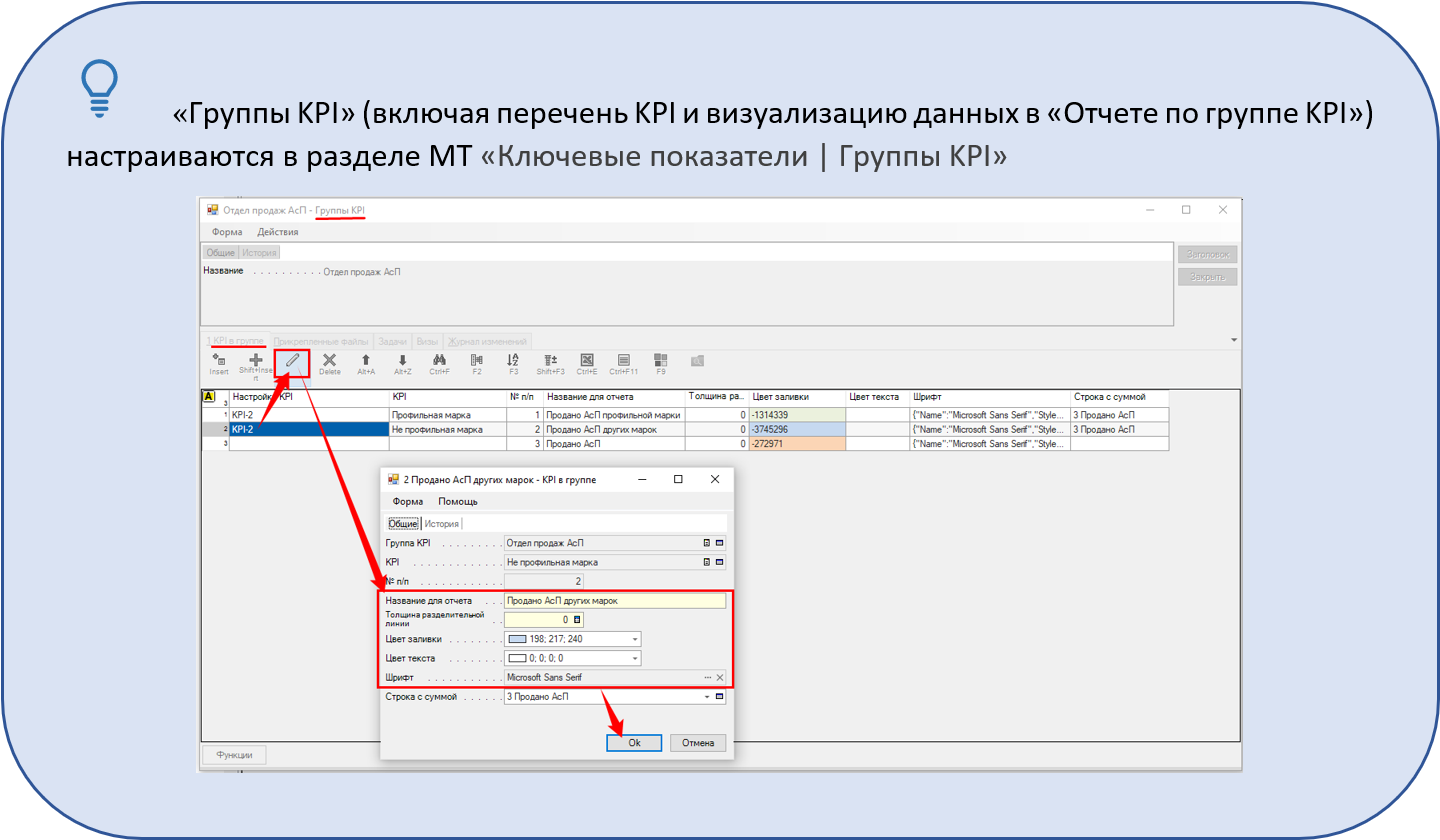Screen dimensions: 1440x840
Task: Click the move up arrow icon (Alt+A)
Action: click(x=366, y=360)
